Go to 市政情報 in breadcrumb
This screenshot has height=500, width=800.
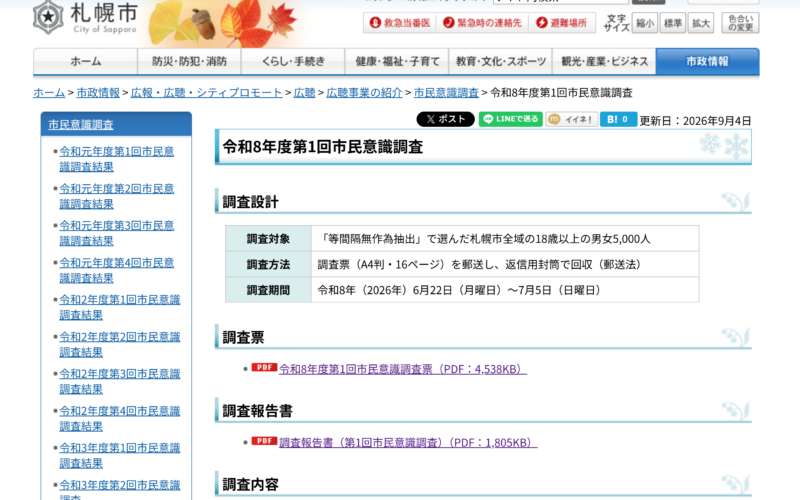click(x=98, y=93)
